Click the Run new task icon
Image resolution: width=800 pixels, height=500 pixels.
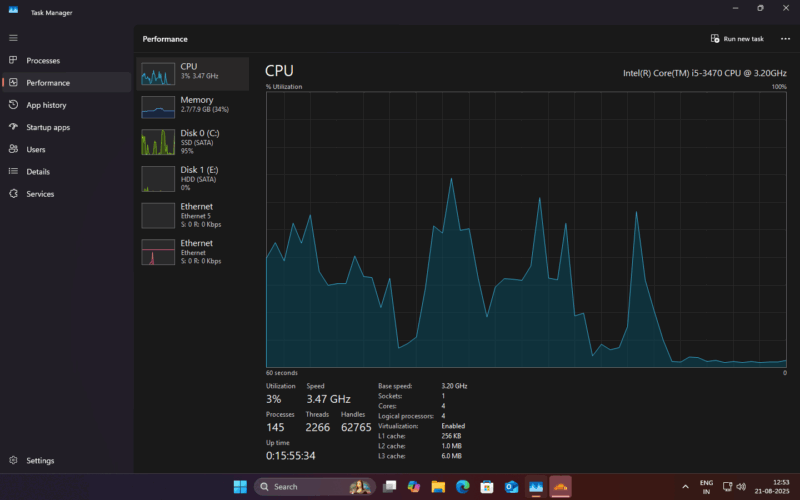715,39
